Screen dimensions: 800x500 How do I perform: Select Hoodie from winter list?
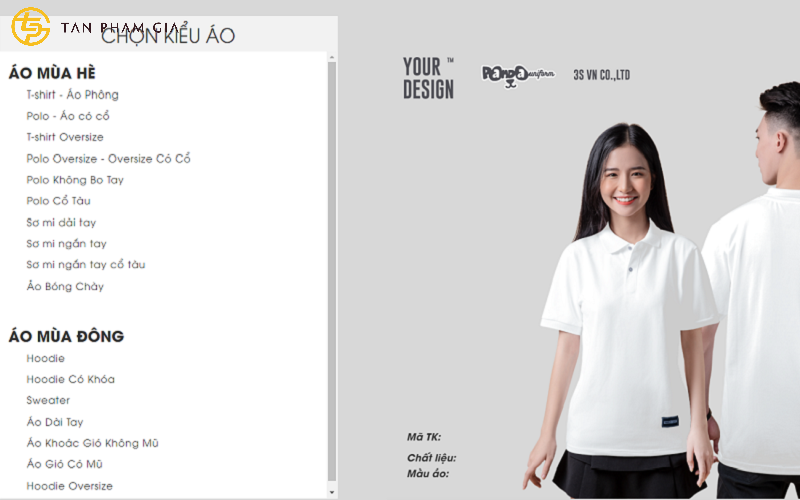[x=46, y=358]
